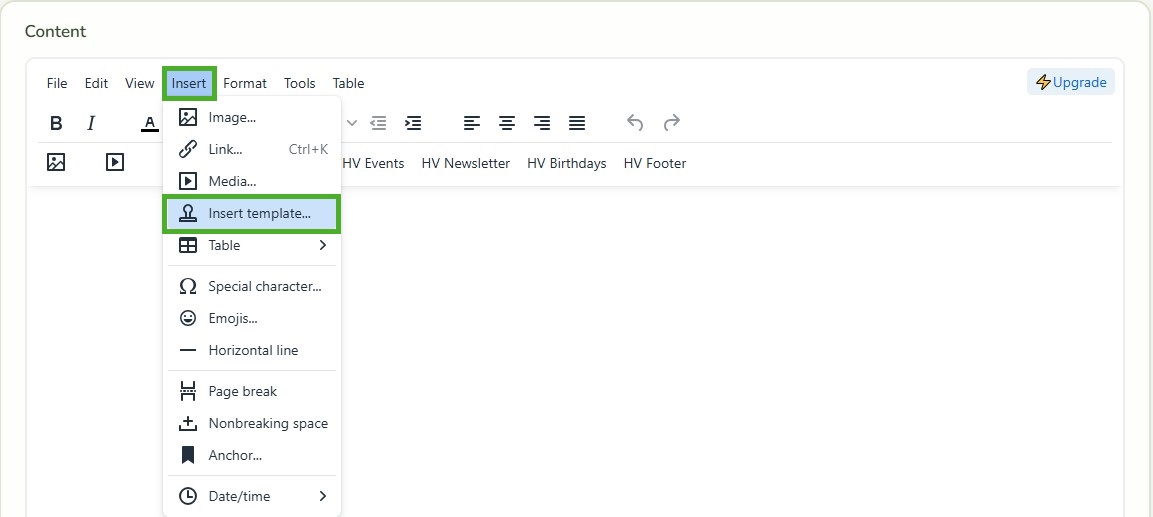This screenshot has height=517, width=1153.
Task: Insert a Nonbreaking space
Action: point(251,424)
